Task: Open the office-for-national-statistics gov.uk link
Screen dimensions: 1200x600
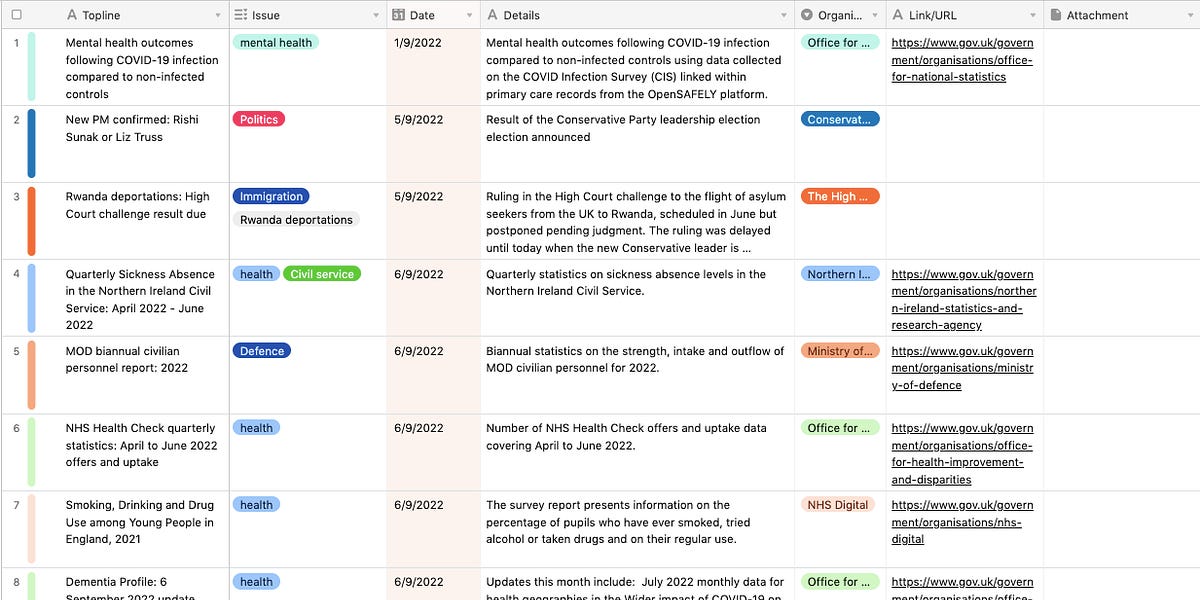Action: 962,60
